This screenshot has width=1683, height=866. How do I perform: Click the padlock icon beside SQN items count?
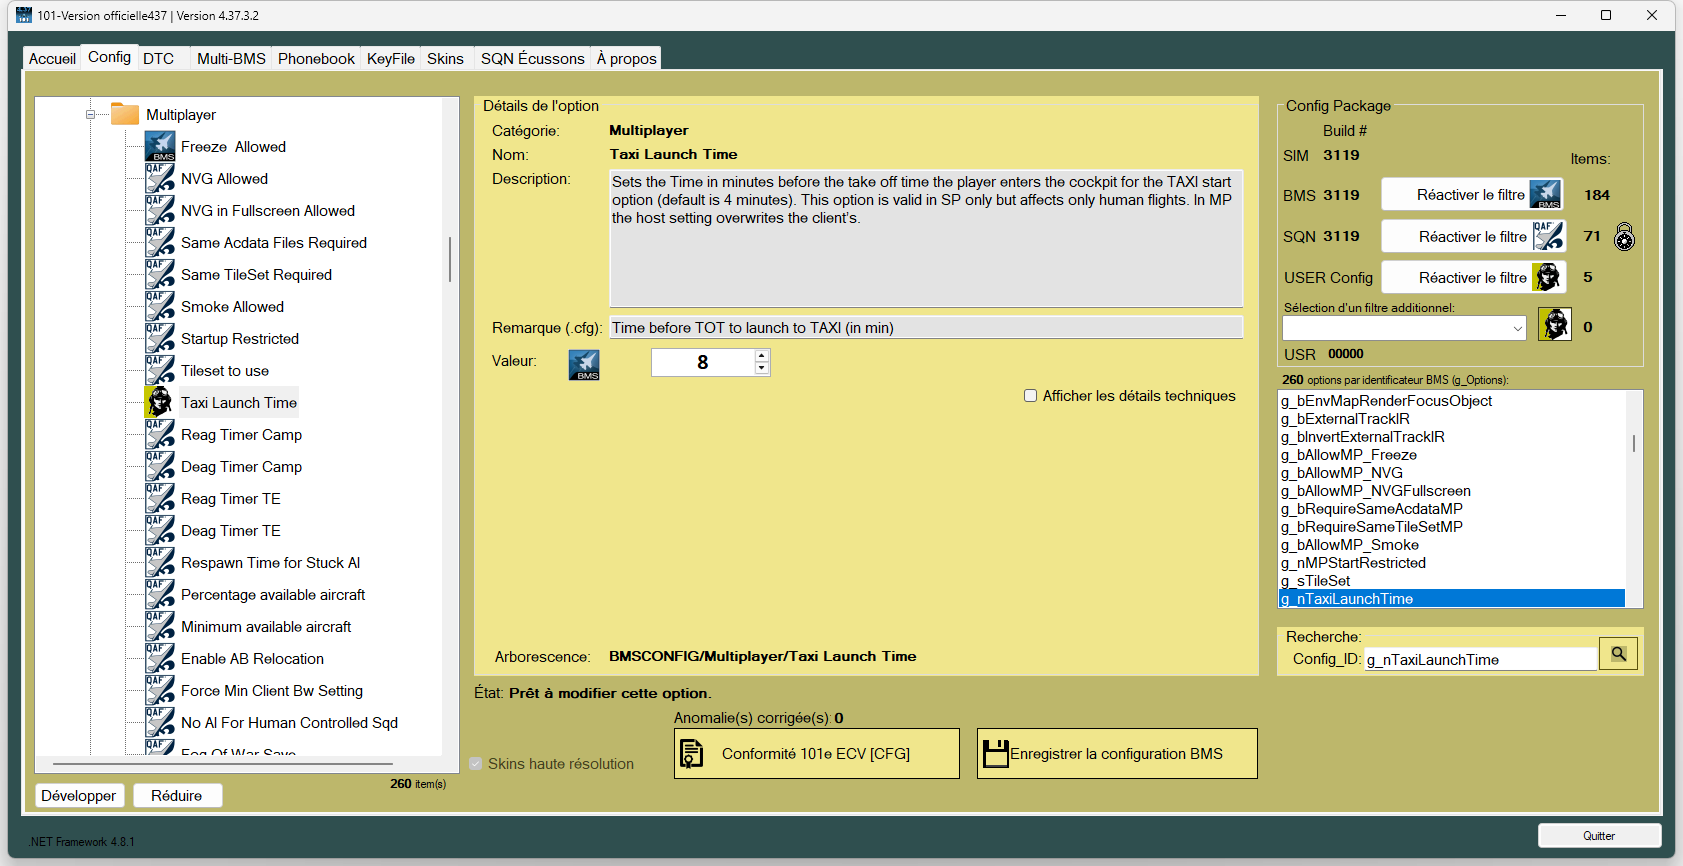tap(1625, 237)
